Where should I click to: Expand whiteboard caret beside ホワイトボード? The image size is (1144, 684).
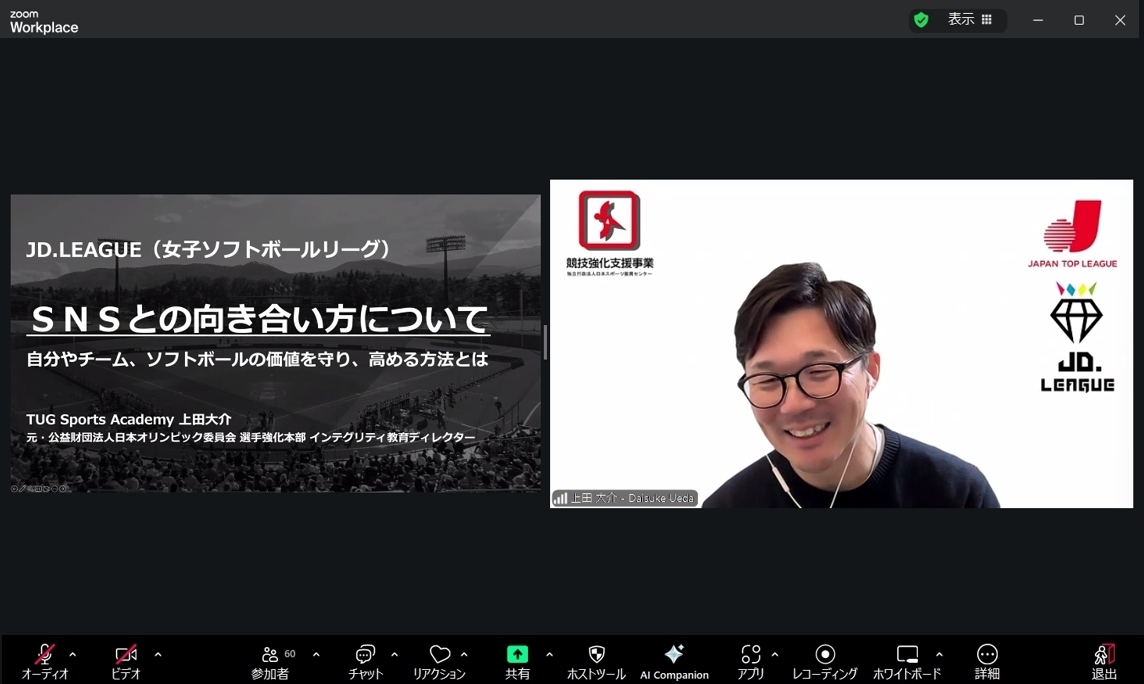pyautogui.click(x=939, y=655)
